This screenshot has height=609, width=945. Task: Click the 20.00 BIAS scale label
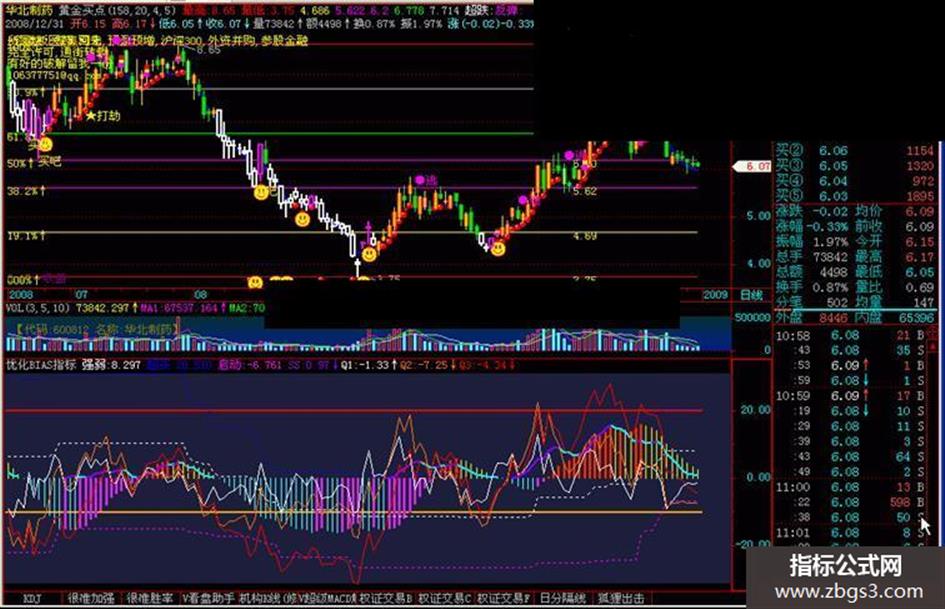click(755, 410)
